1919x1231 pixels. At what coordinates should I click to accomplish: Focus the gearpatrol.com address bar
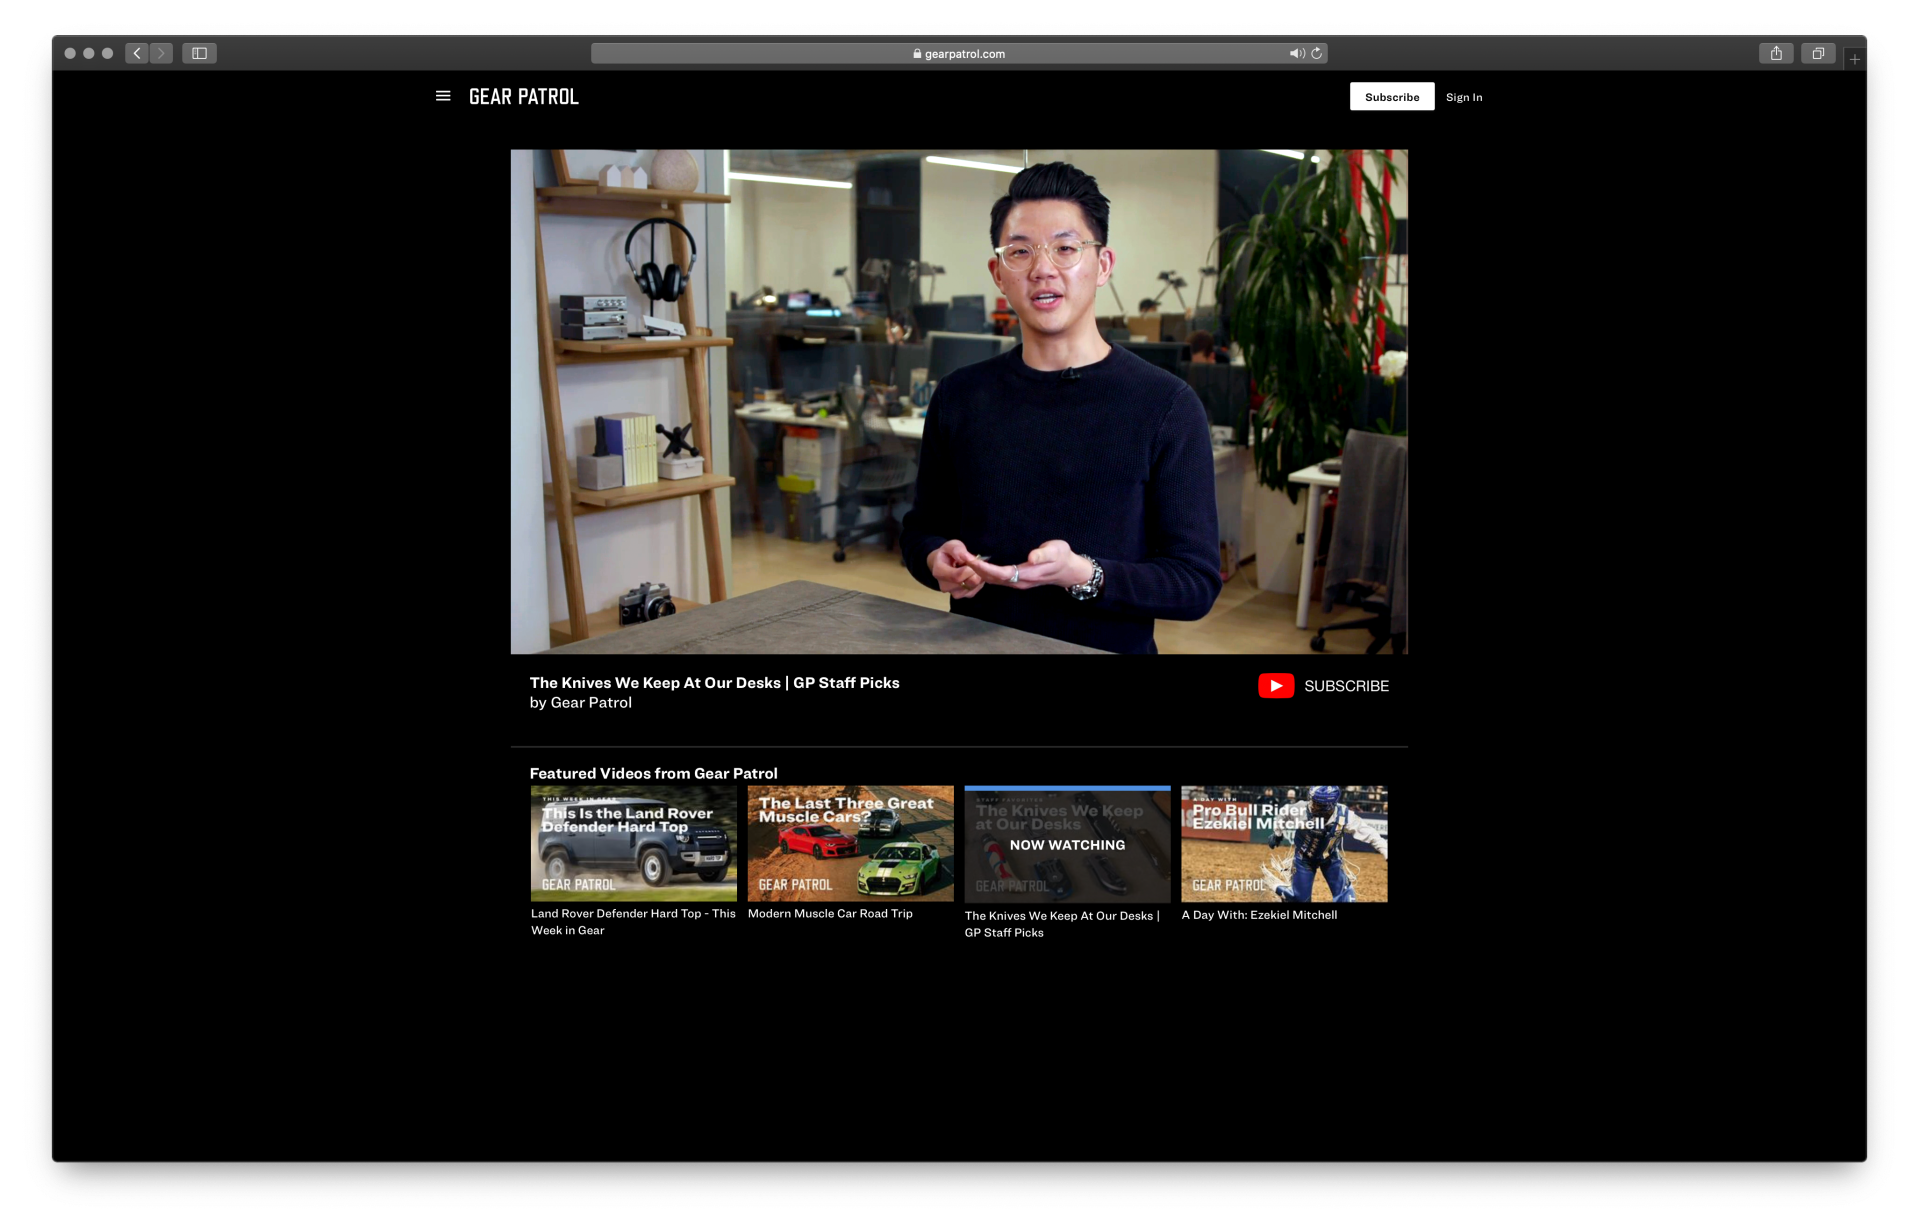pos(959,53)
